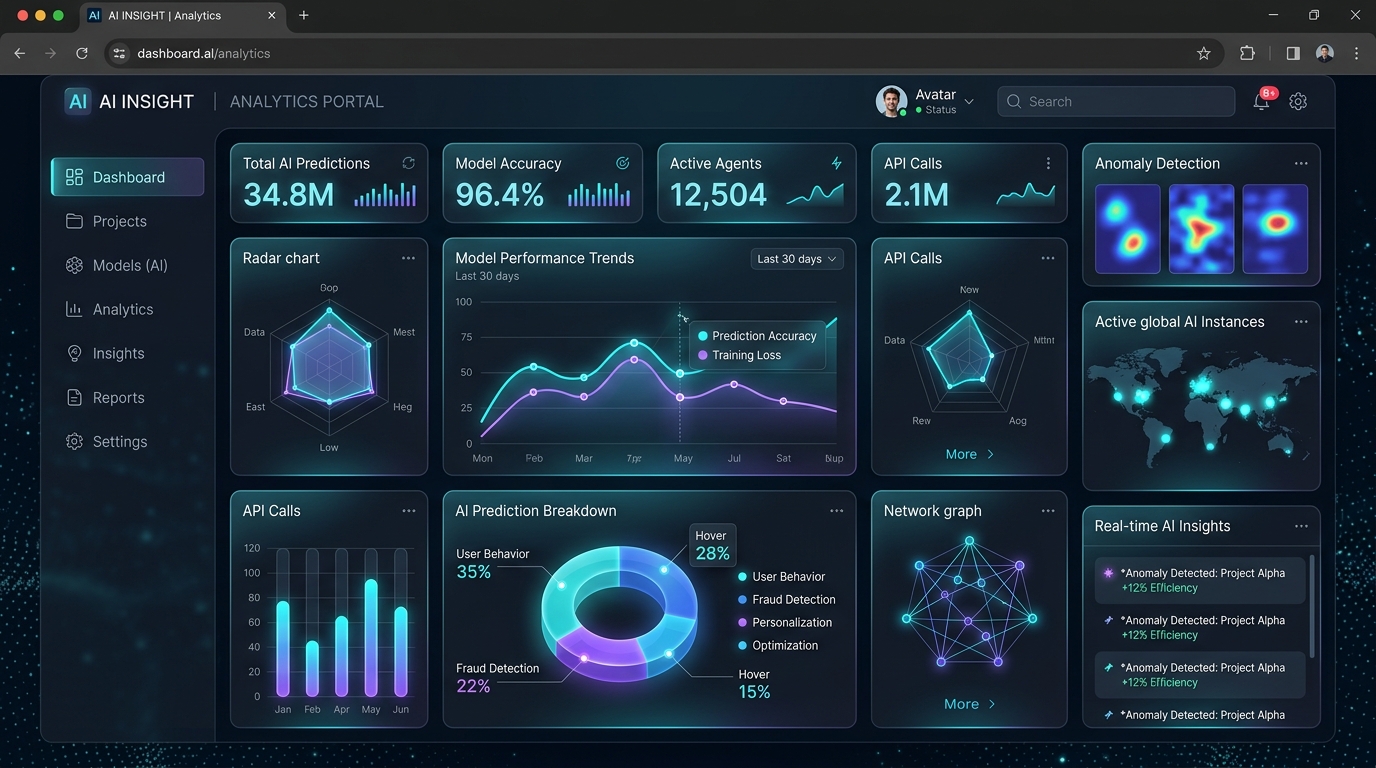Toggle the browser side panel icon
This screenshot has height=768, width=1376.
tap(1293, 53)
